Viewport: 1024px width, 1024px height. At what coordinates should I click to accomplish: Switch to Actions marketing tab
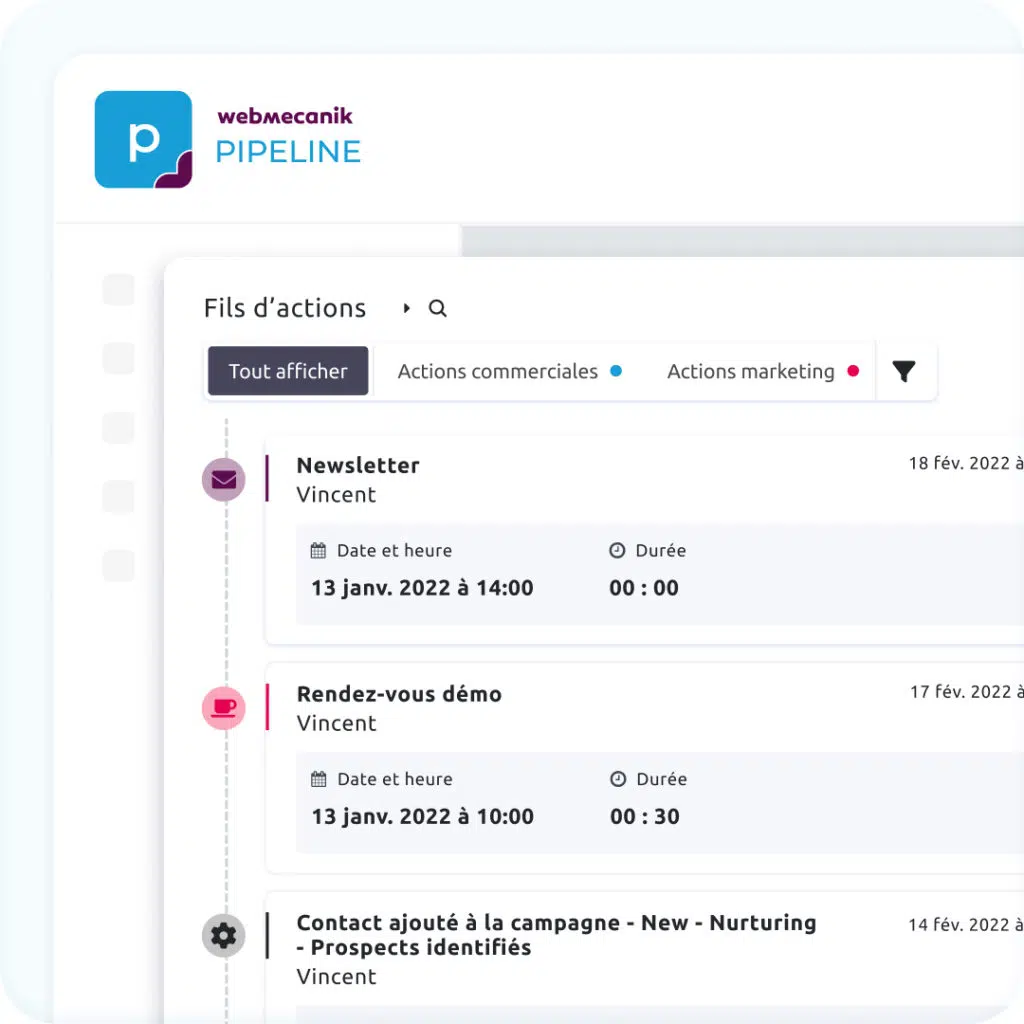click(750, 371)
